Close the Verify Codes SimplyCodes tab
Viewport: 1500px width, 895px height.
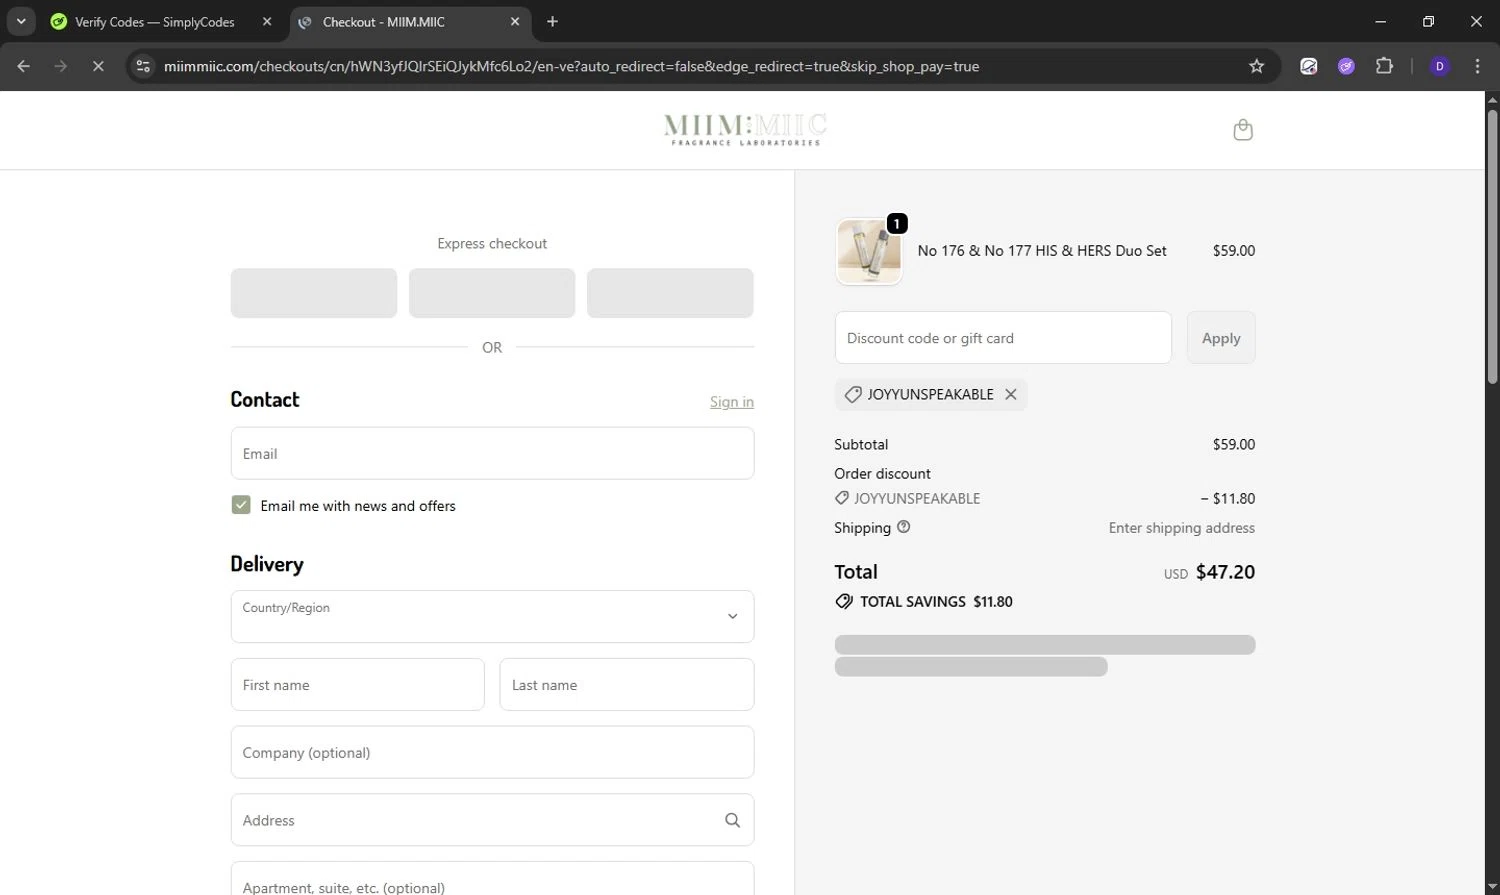(x=267, y=21)
